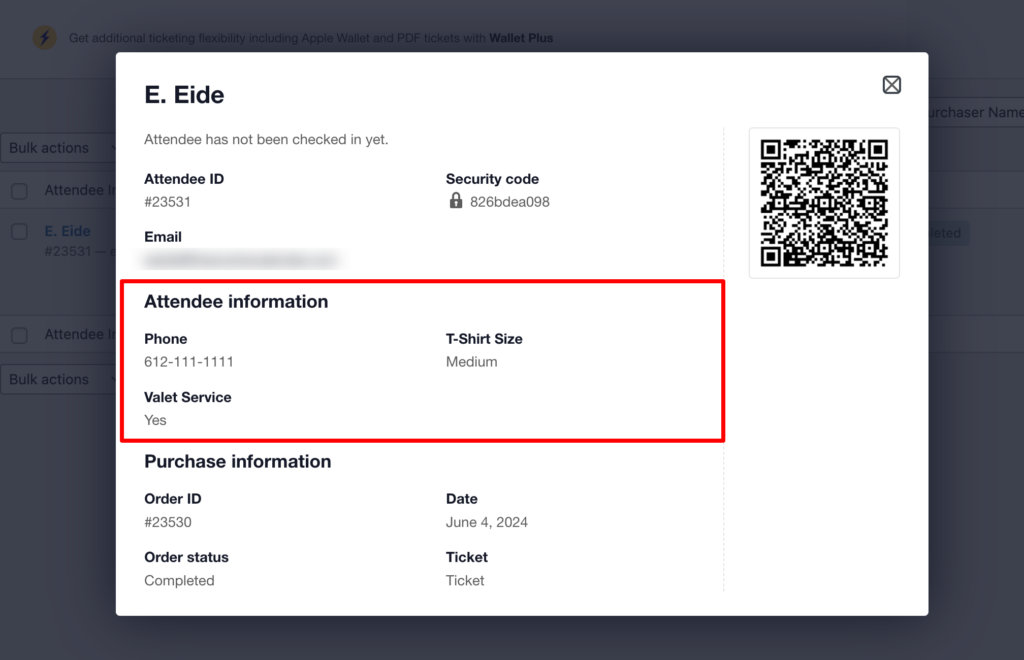This screenshot has width=1024, height=660.
Task: Click the phone number 612-111-1111
Action: pos(188,361)
